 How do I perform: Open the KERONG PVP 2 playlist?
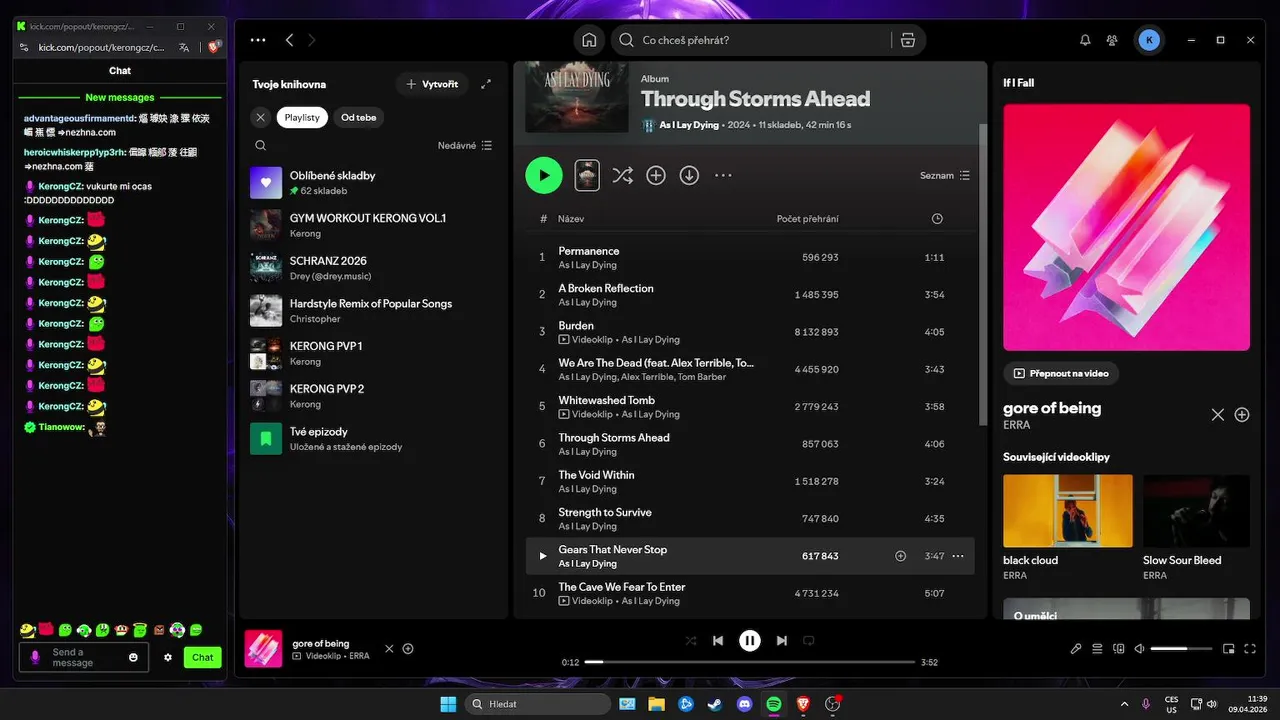[x=372, y=396]
